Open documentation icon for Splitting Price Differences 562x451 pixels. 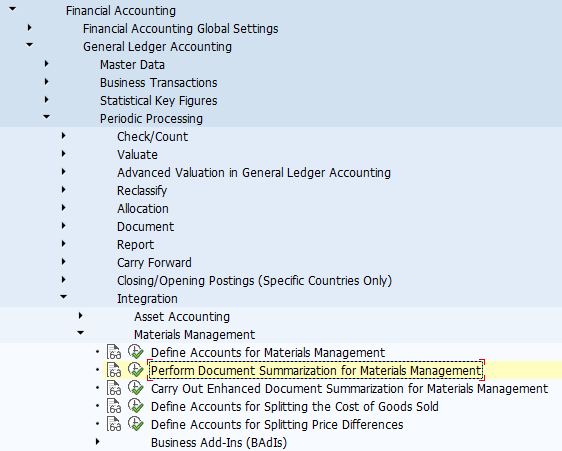114,424
